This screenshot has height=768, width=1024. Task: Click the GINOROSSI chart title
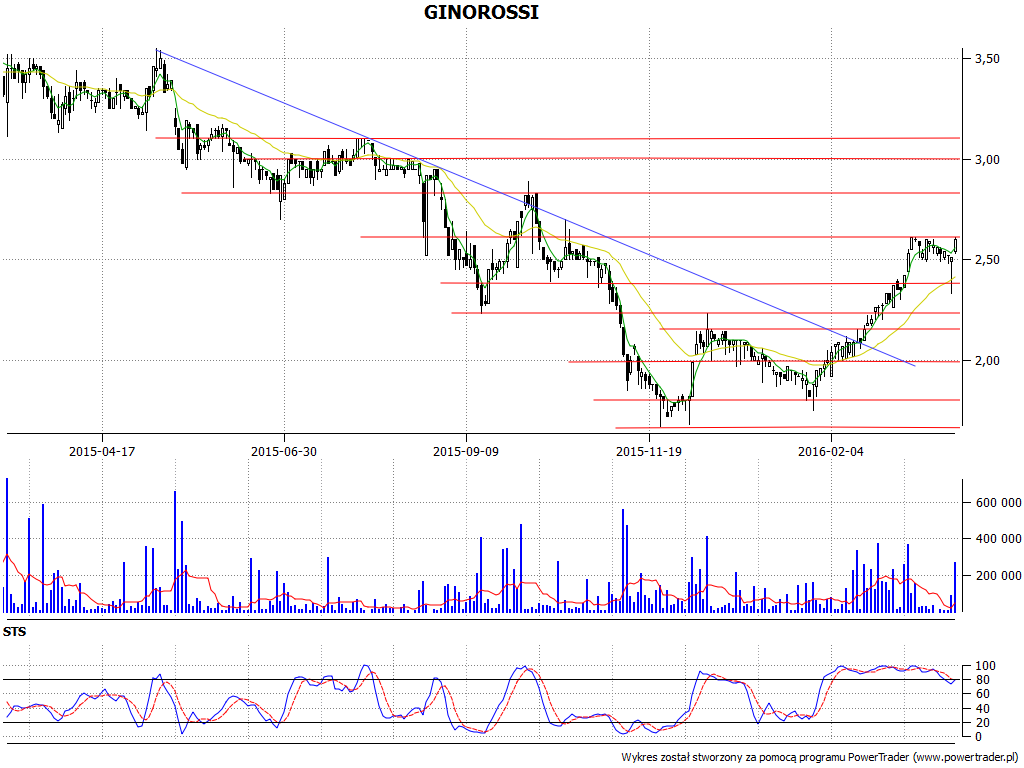tap(481, 12)
